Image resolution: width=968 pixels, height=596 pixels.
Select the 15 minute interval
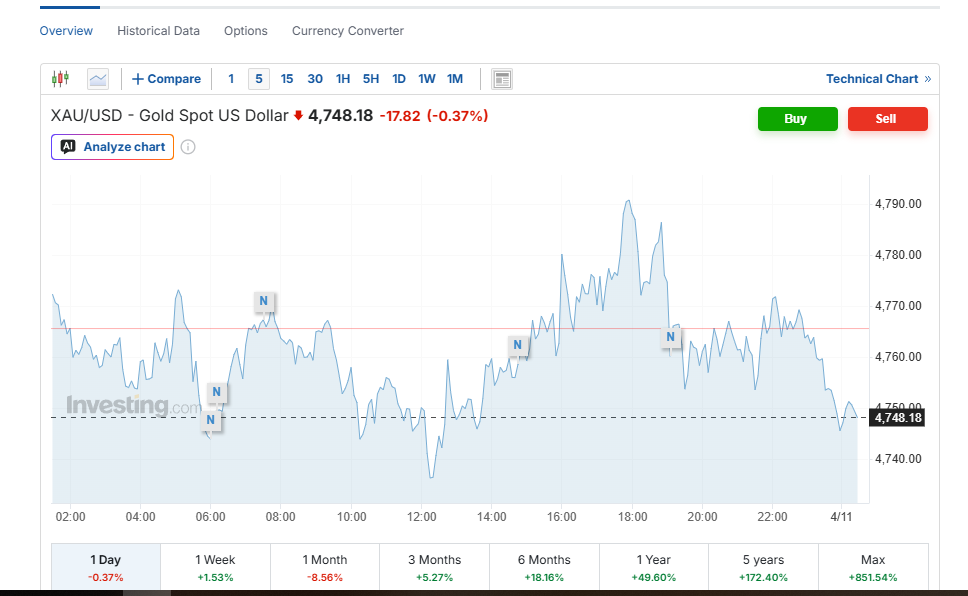pyautogui.click(x=287, y=79)
